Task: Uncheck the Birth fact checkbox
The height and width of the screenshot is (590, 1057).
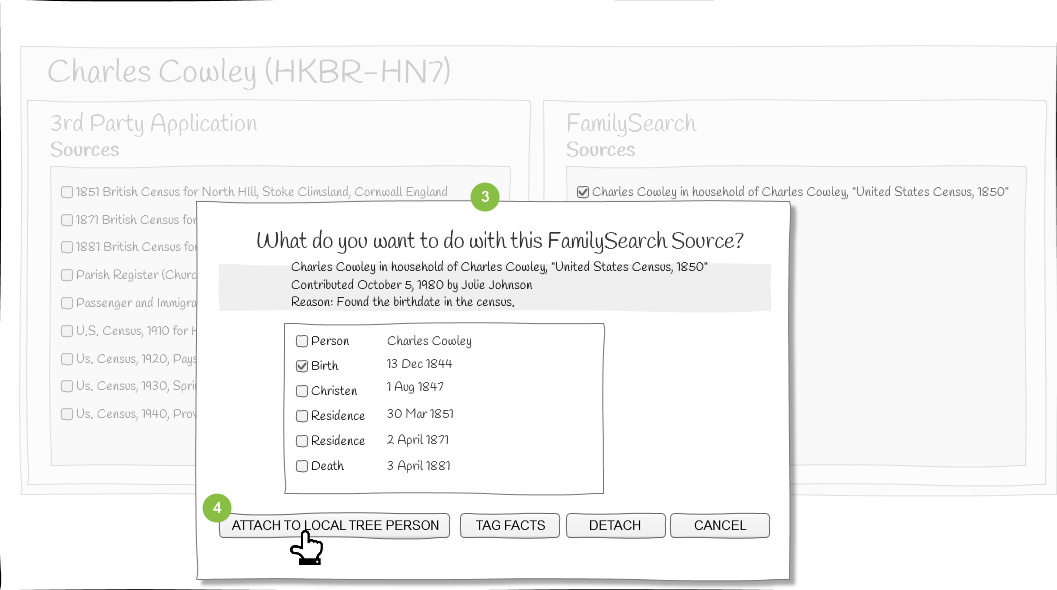Action: pos(302,366)
